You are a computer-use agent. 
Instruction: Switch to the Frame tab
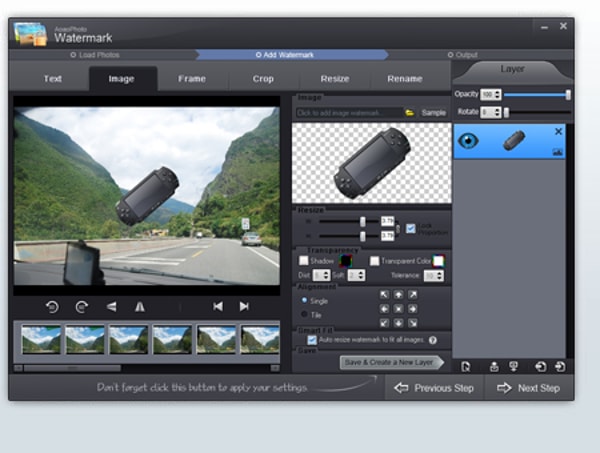click(192, 79)
